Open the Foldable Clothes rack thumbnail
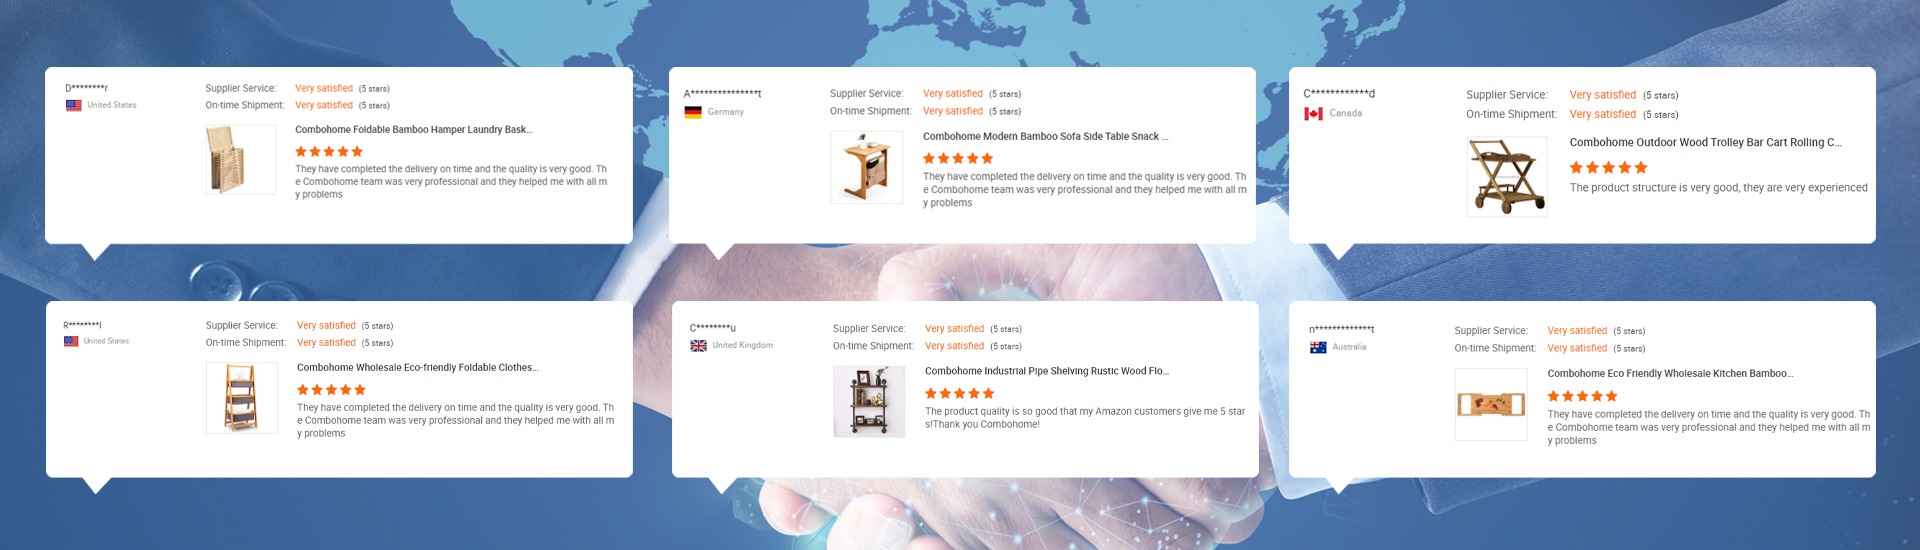Viewport: 1920px width, 550px height. tap(242, 398)
